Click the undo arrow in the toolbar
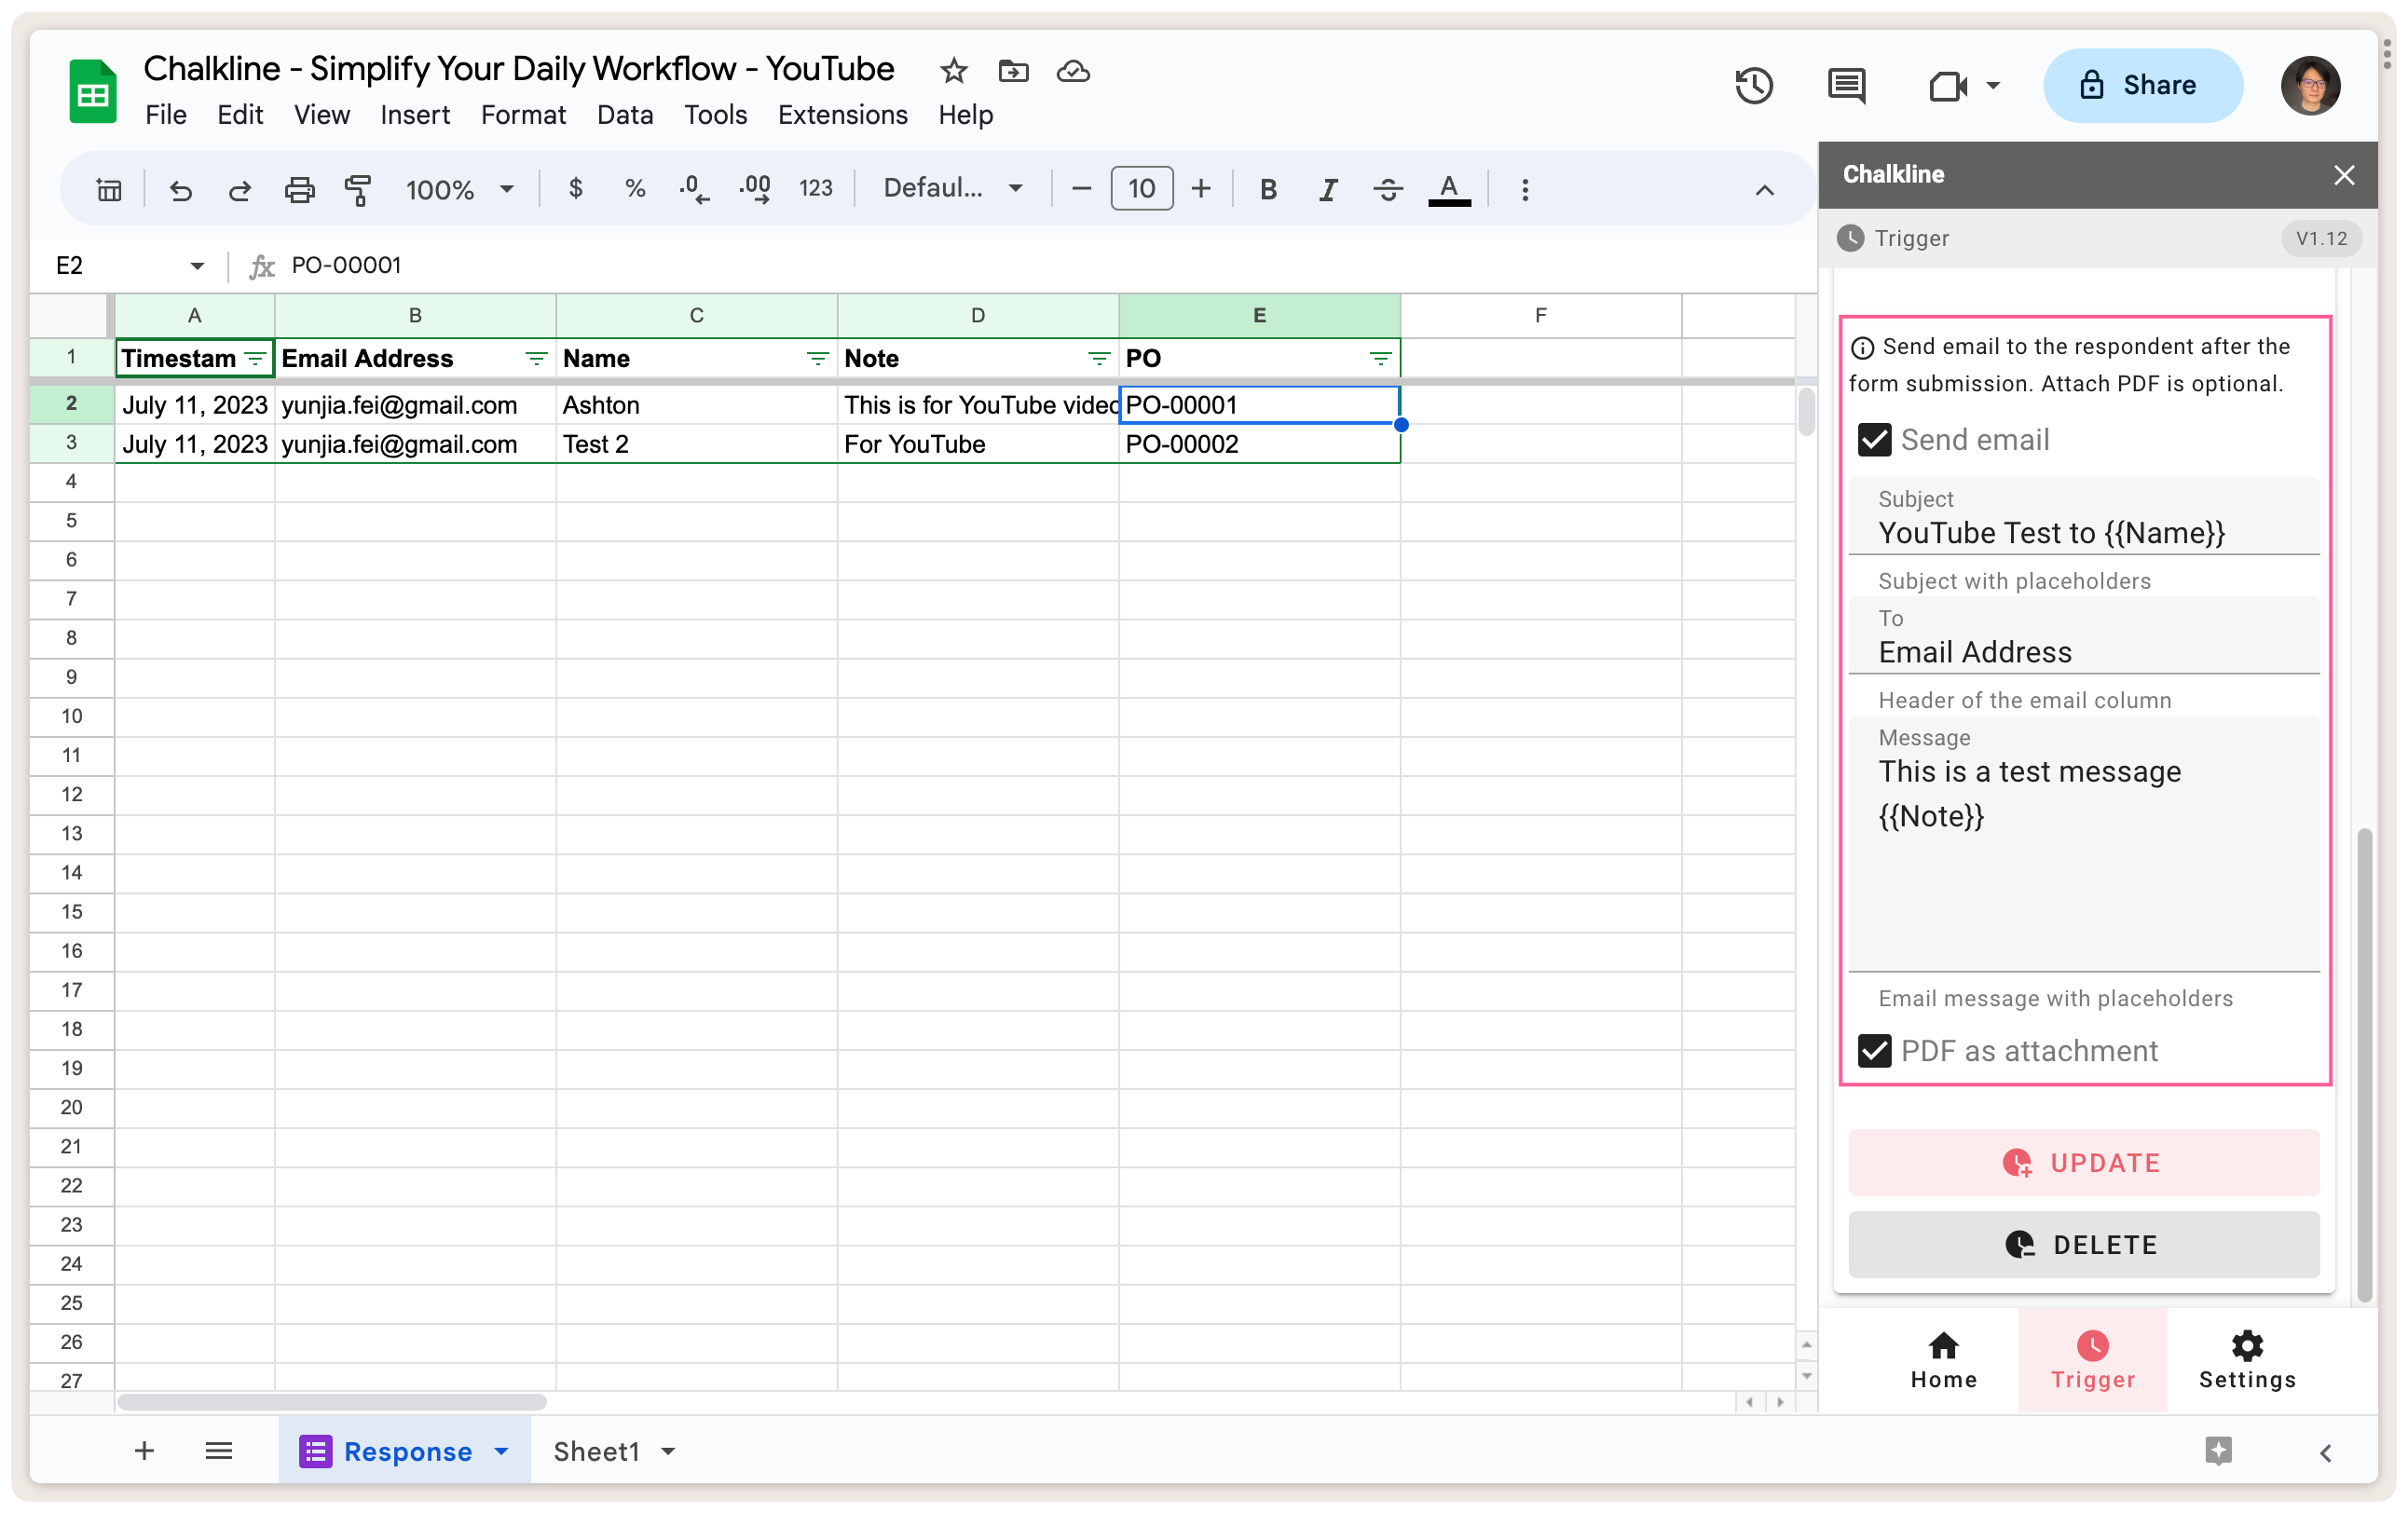2408x1513 pixels. (180, 190)
